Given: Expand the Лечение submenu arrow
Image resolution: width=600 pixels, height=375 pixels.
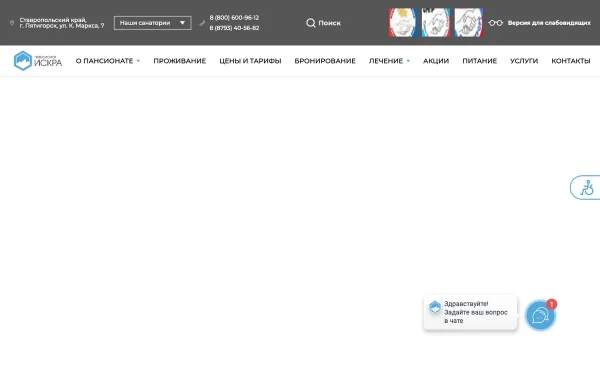Looking at the screenshot, I should [x=408, y=61].
